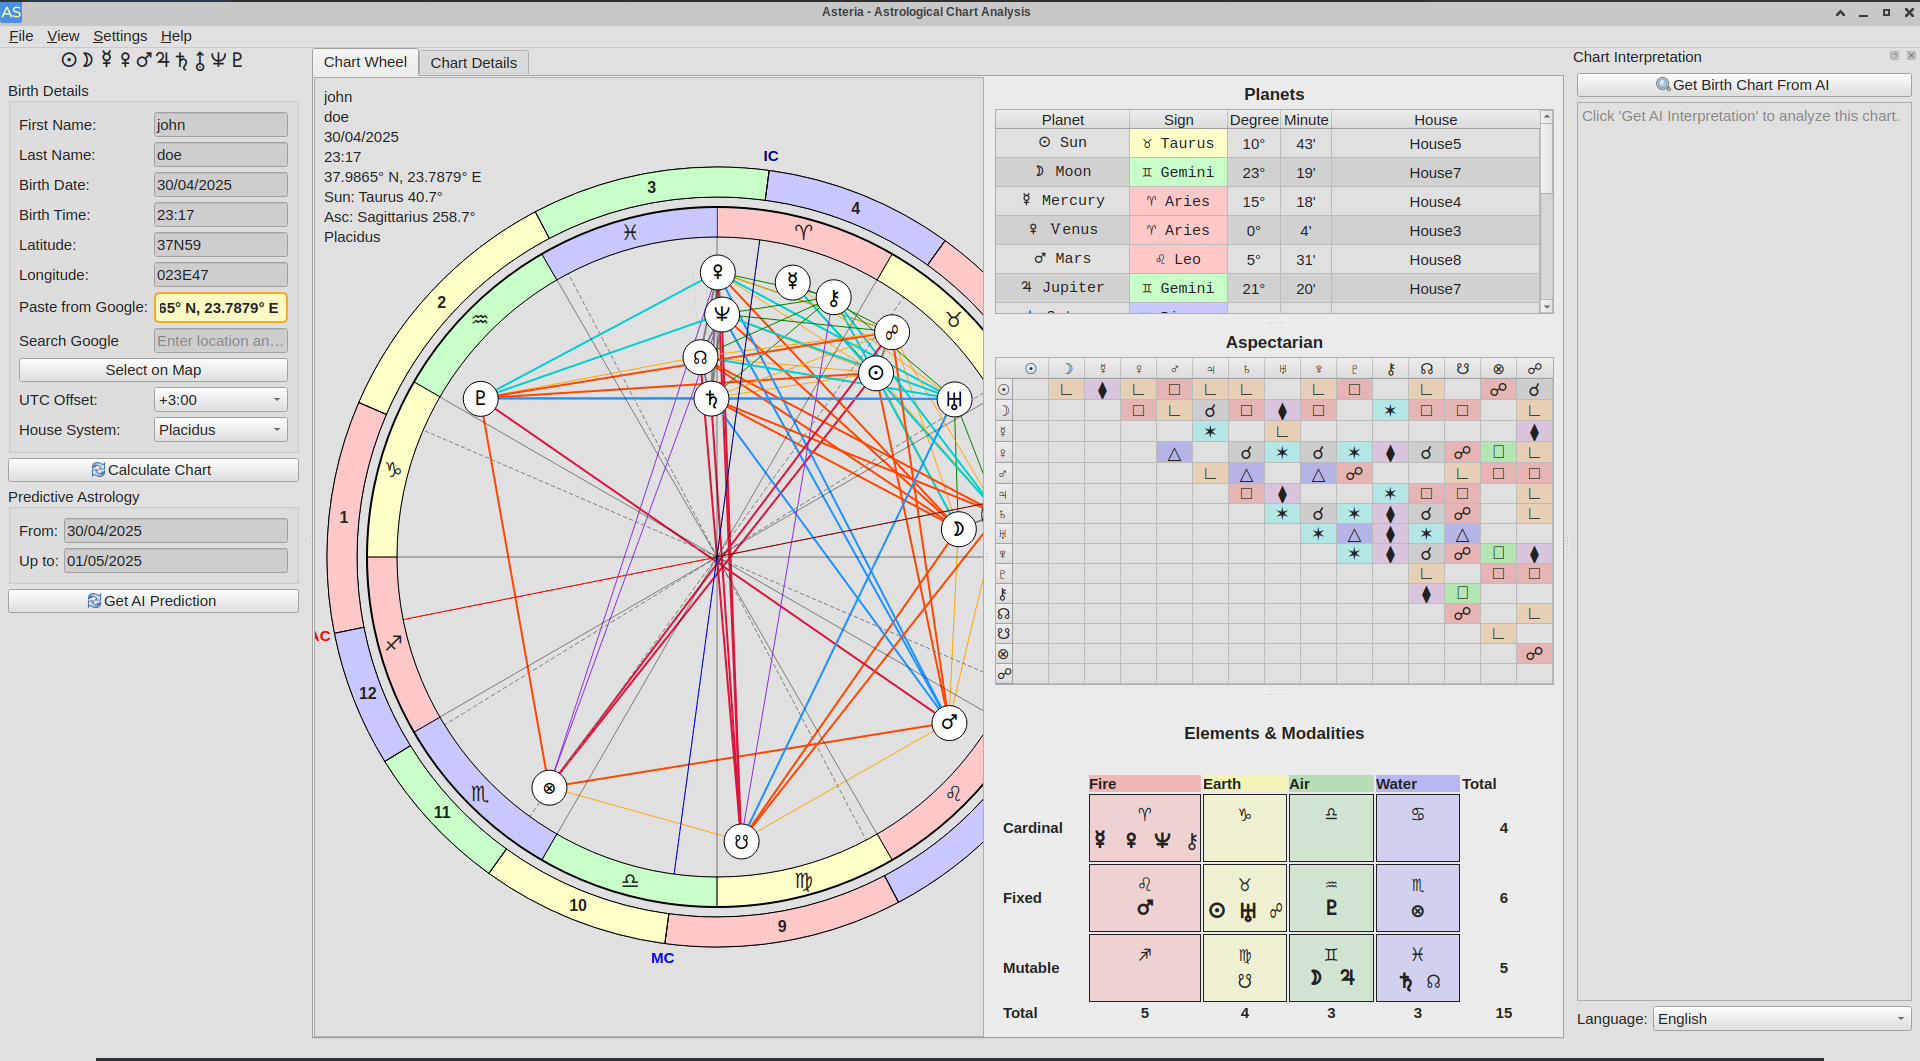
Task: Select the Moon glyph on the wheel
Action: (958, 529)
